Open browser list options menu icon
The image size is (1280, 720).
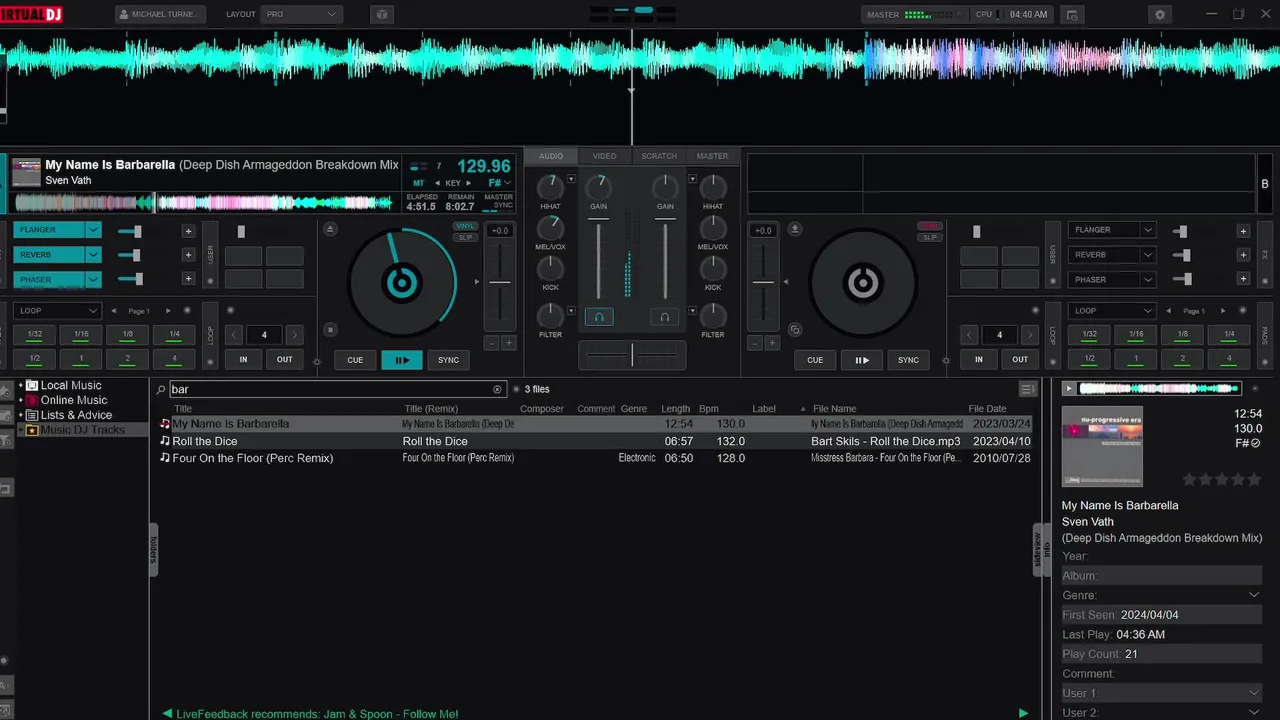[x=1027, y=389]
